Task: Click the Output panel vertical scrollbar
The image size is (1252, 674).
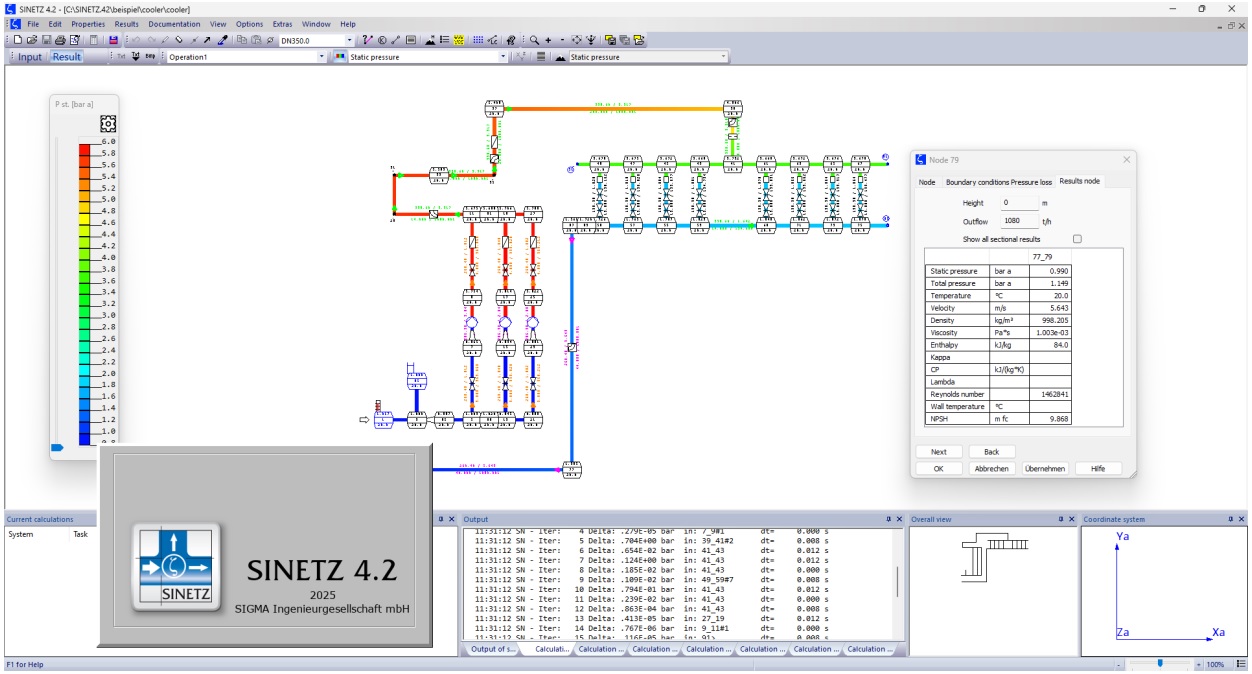Action: 897,582
